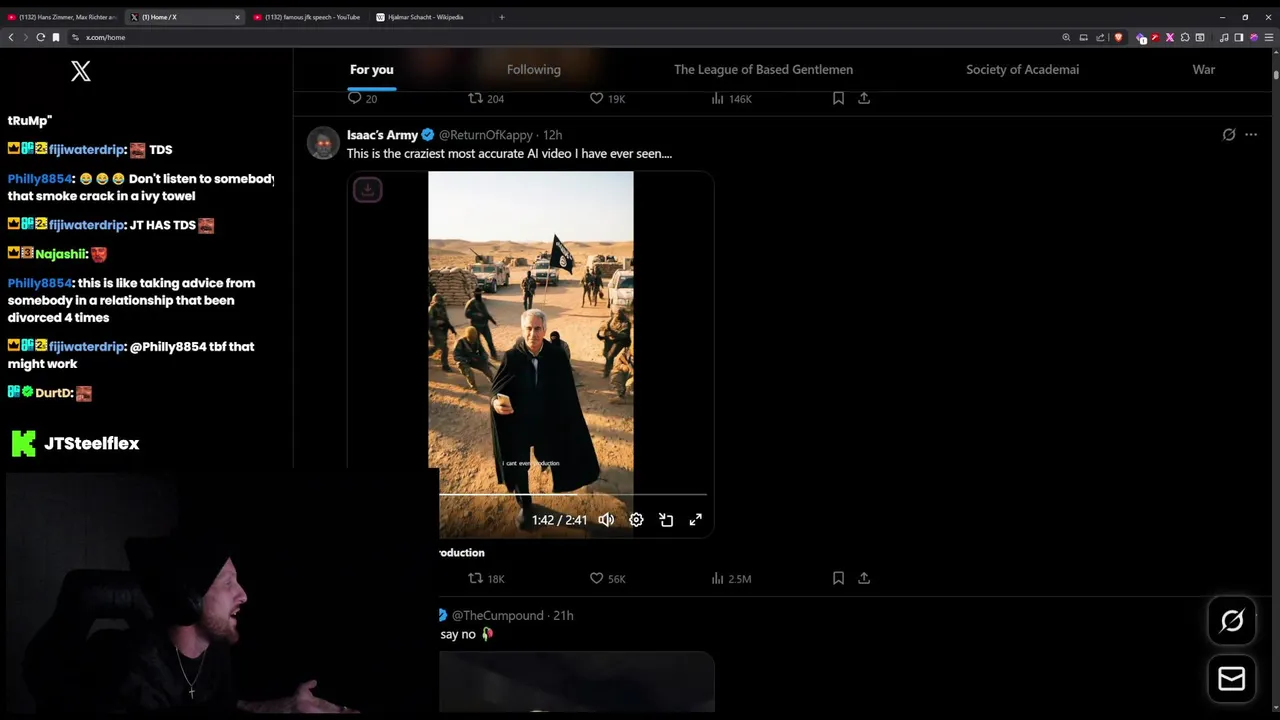Open The League of Based Gentlemen tab
The width and height of the screenshot is (1280, 720).
(763, 69)
